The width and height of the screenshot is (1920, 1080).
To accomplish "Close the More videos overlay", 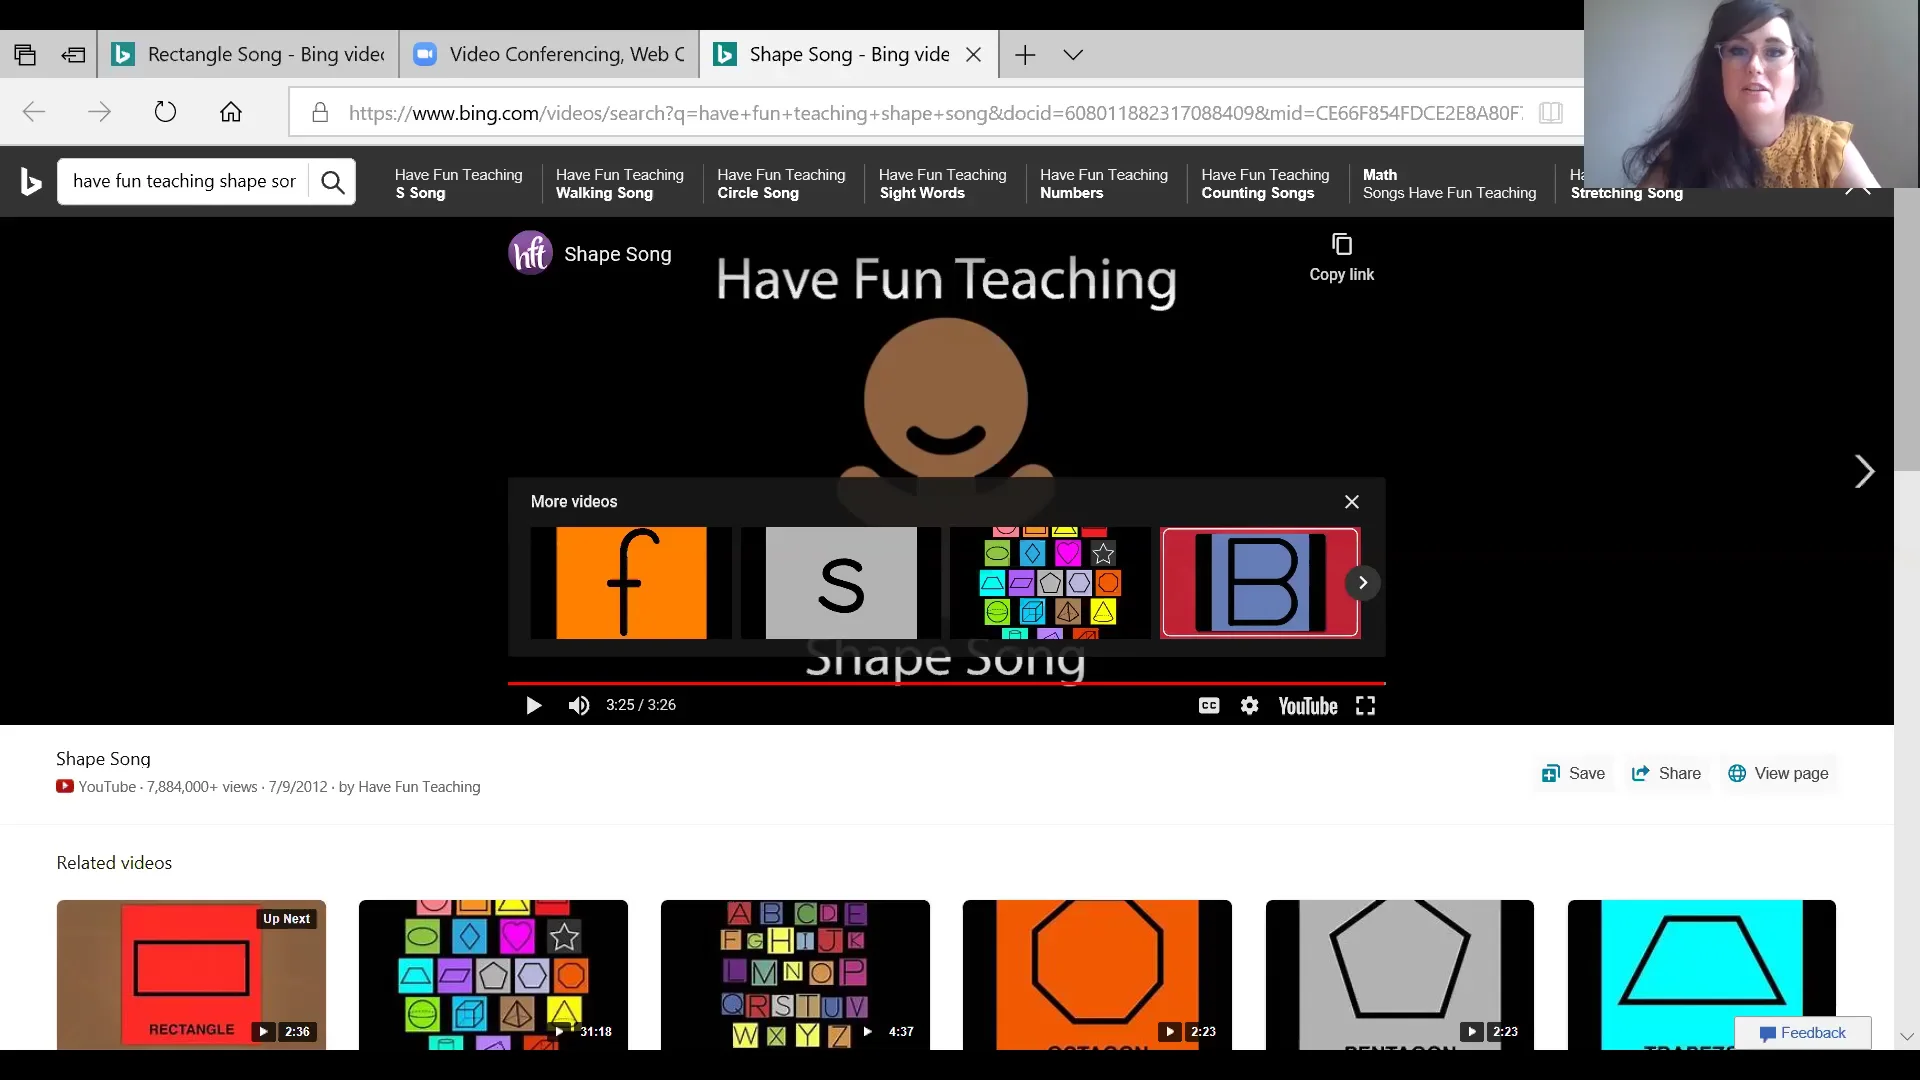I will 1352,502.
